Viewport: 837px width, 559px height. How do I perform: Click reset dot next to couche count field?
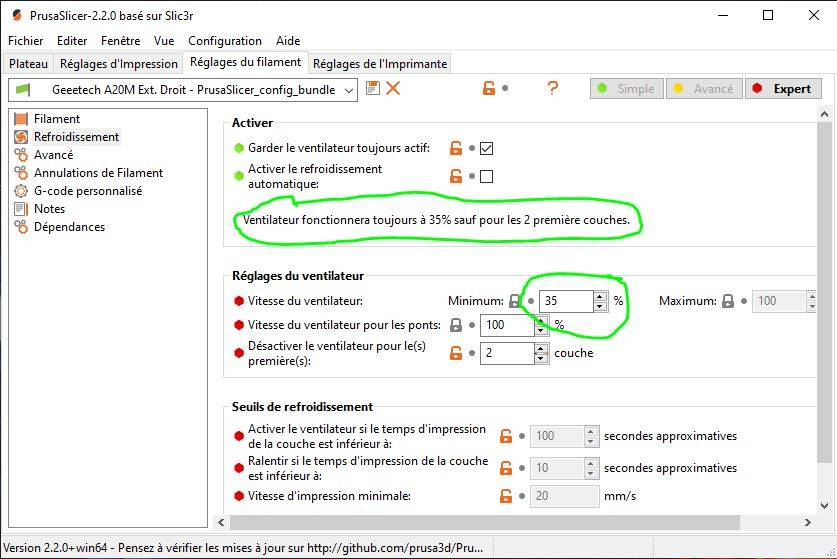click(472, 352)
